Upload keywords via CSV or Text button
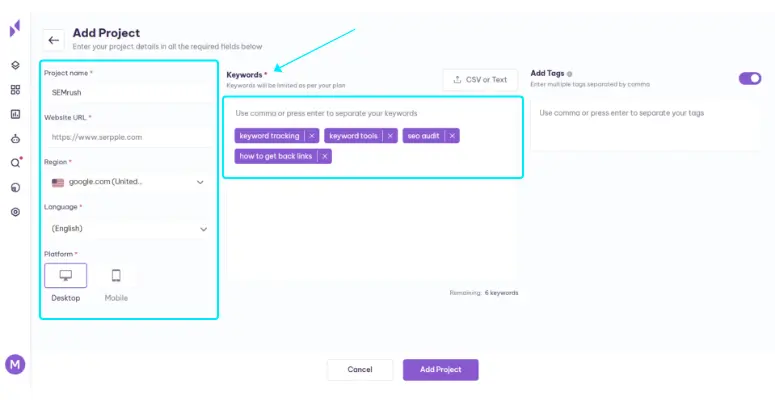 (x=480, y=80)
